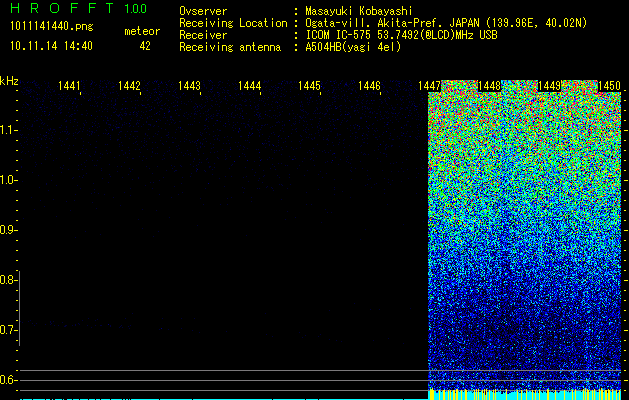
Task: Click the HROFFT title text
Action: 62,8
